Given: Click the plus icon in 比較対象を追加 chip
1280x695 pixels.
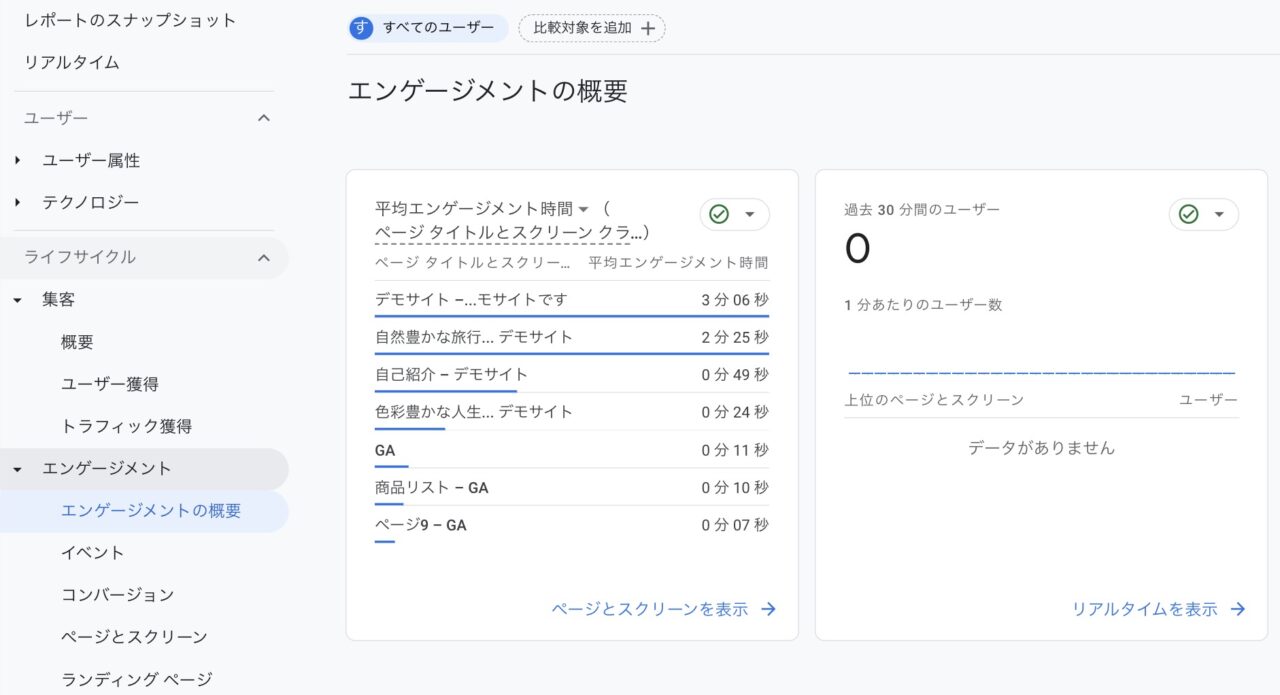Looking at the screenshot, I should (650, 28).
